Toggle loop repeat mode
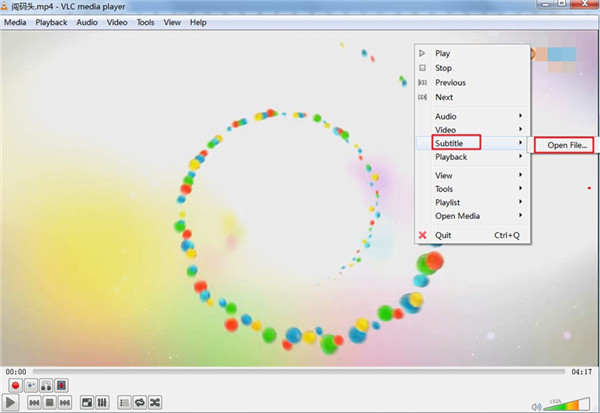Viewport: 600px width, 413px height. [x=139, y=403]
